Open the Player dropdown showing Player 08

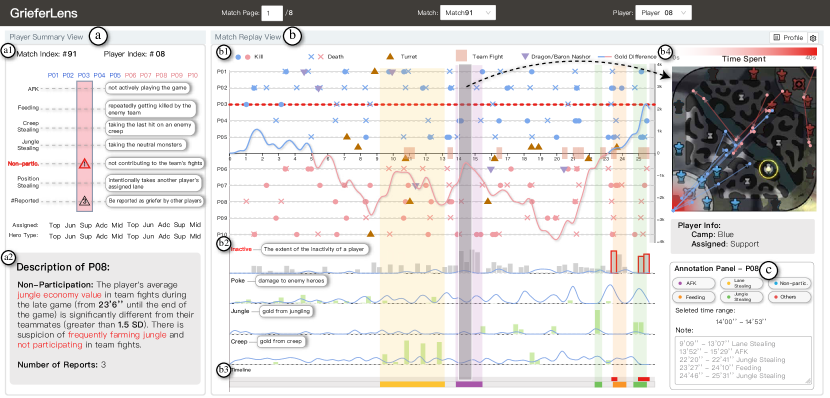pyautogui.click(x=663, y=13)
